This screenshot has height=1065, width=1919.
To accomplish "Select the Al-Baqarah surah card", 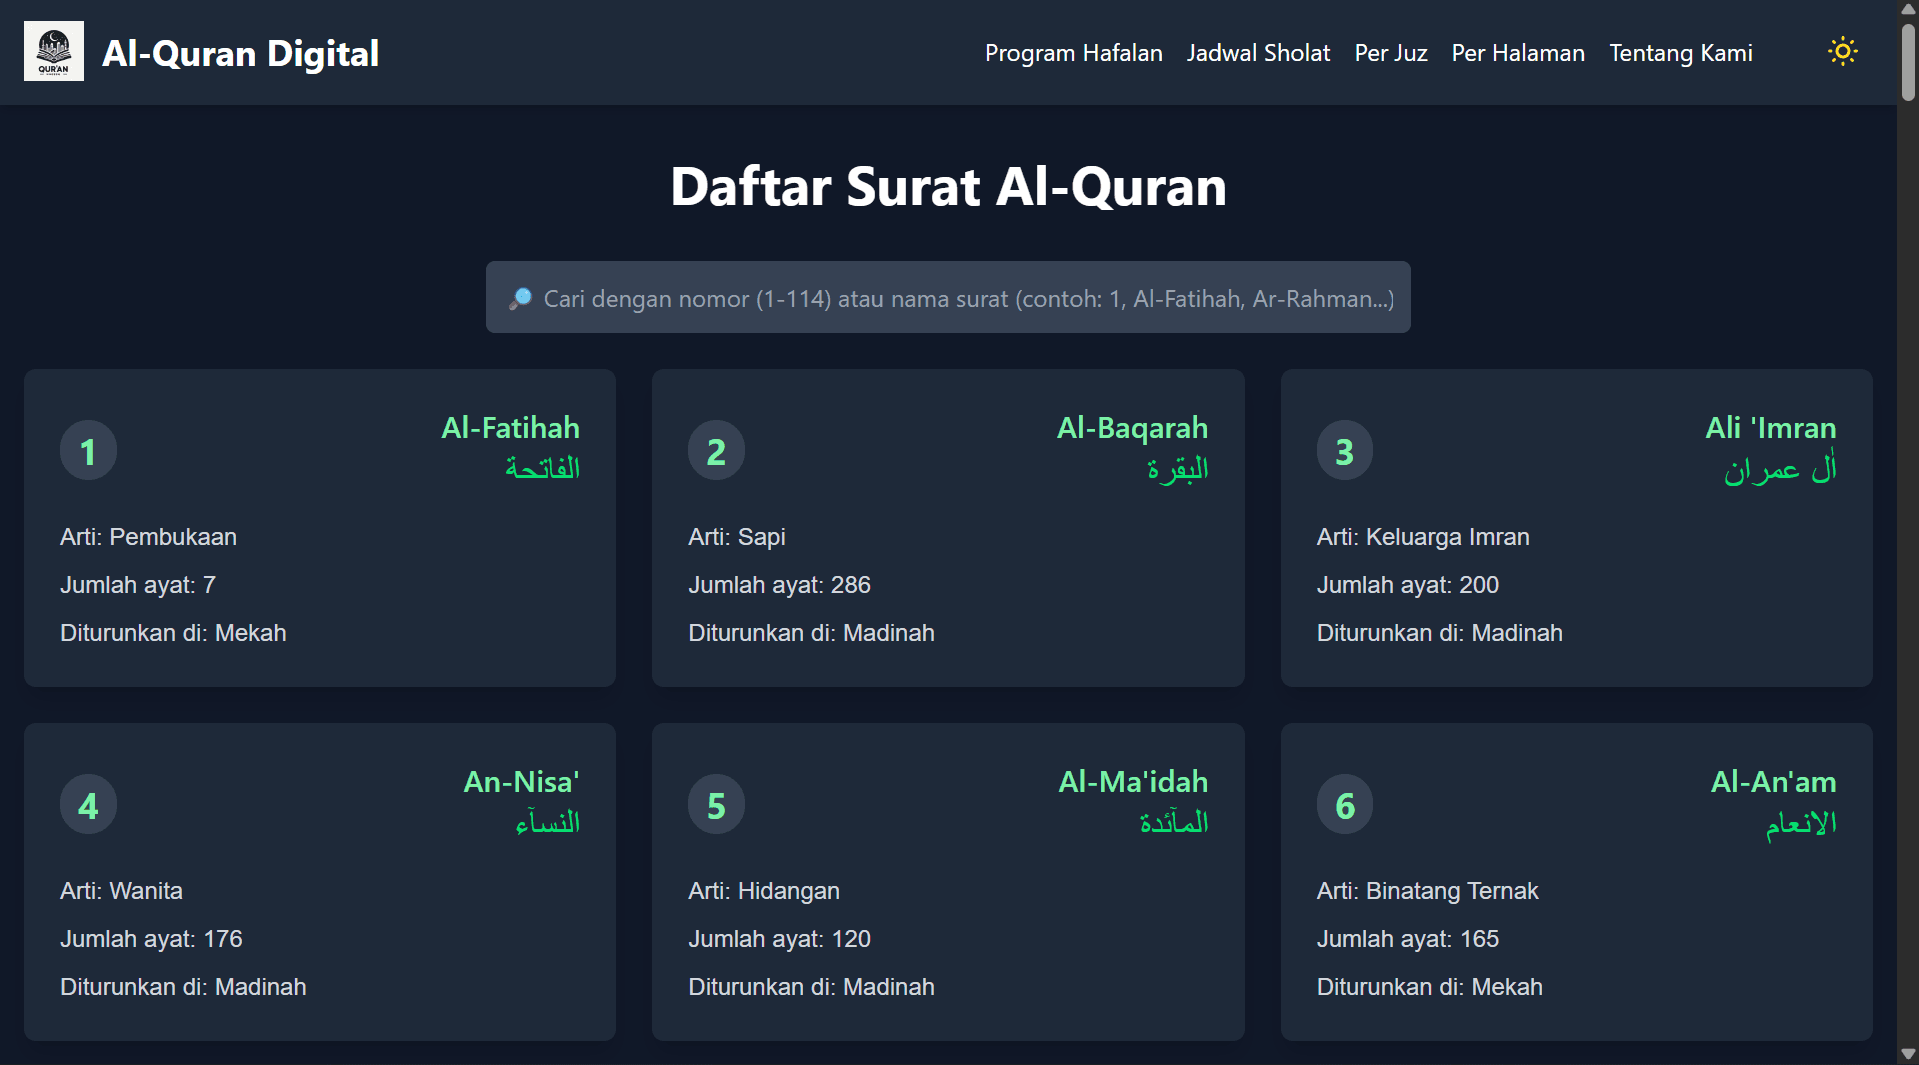I will click(947, 528).
